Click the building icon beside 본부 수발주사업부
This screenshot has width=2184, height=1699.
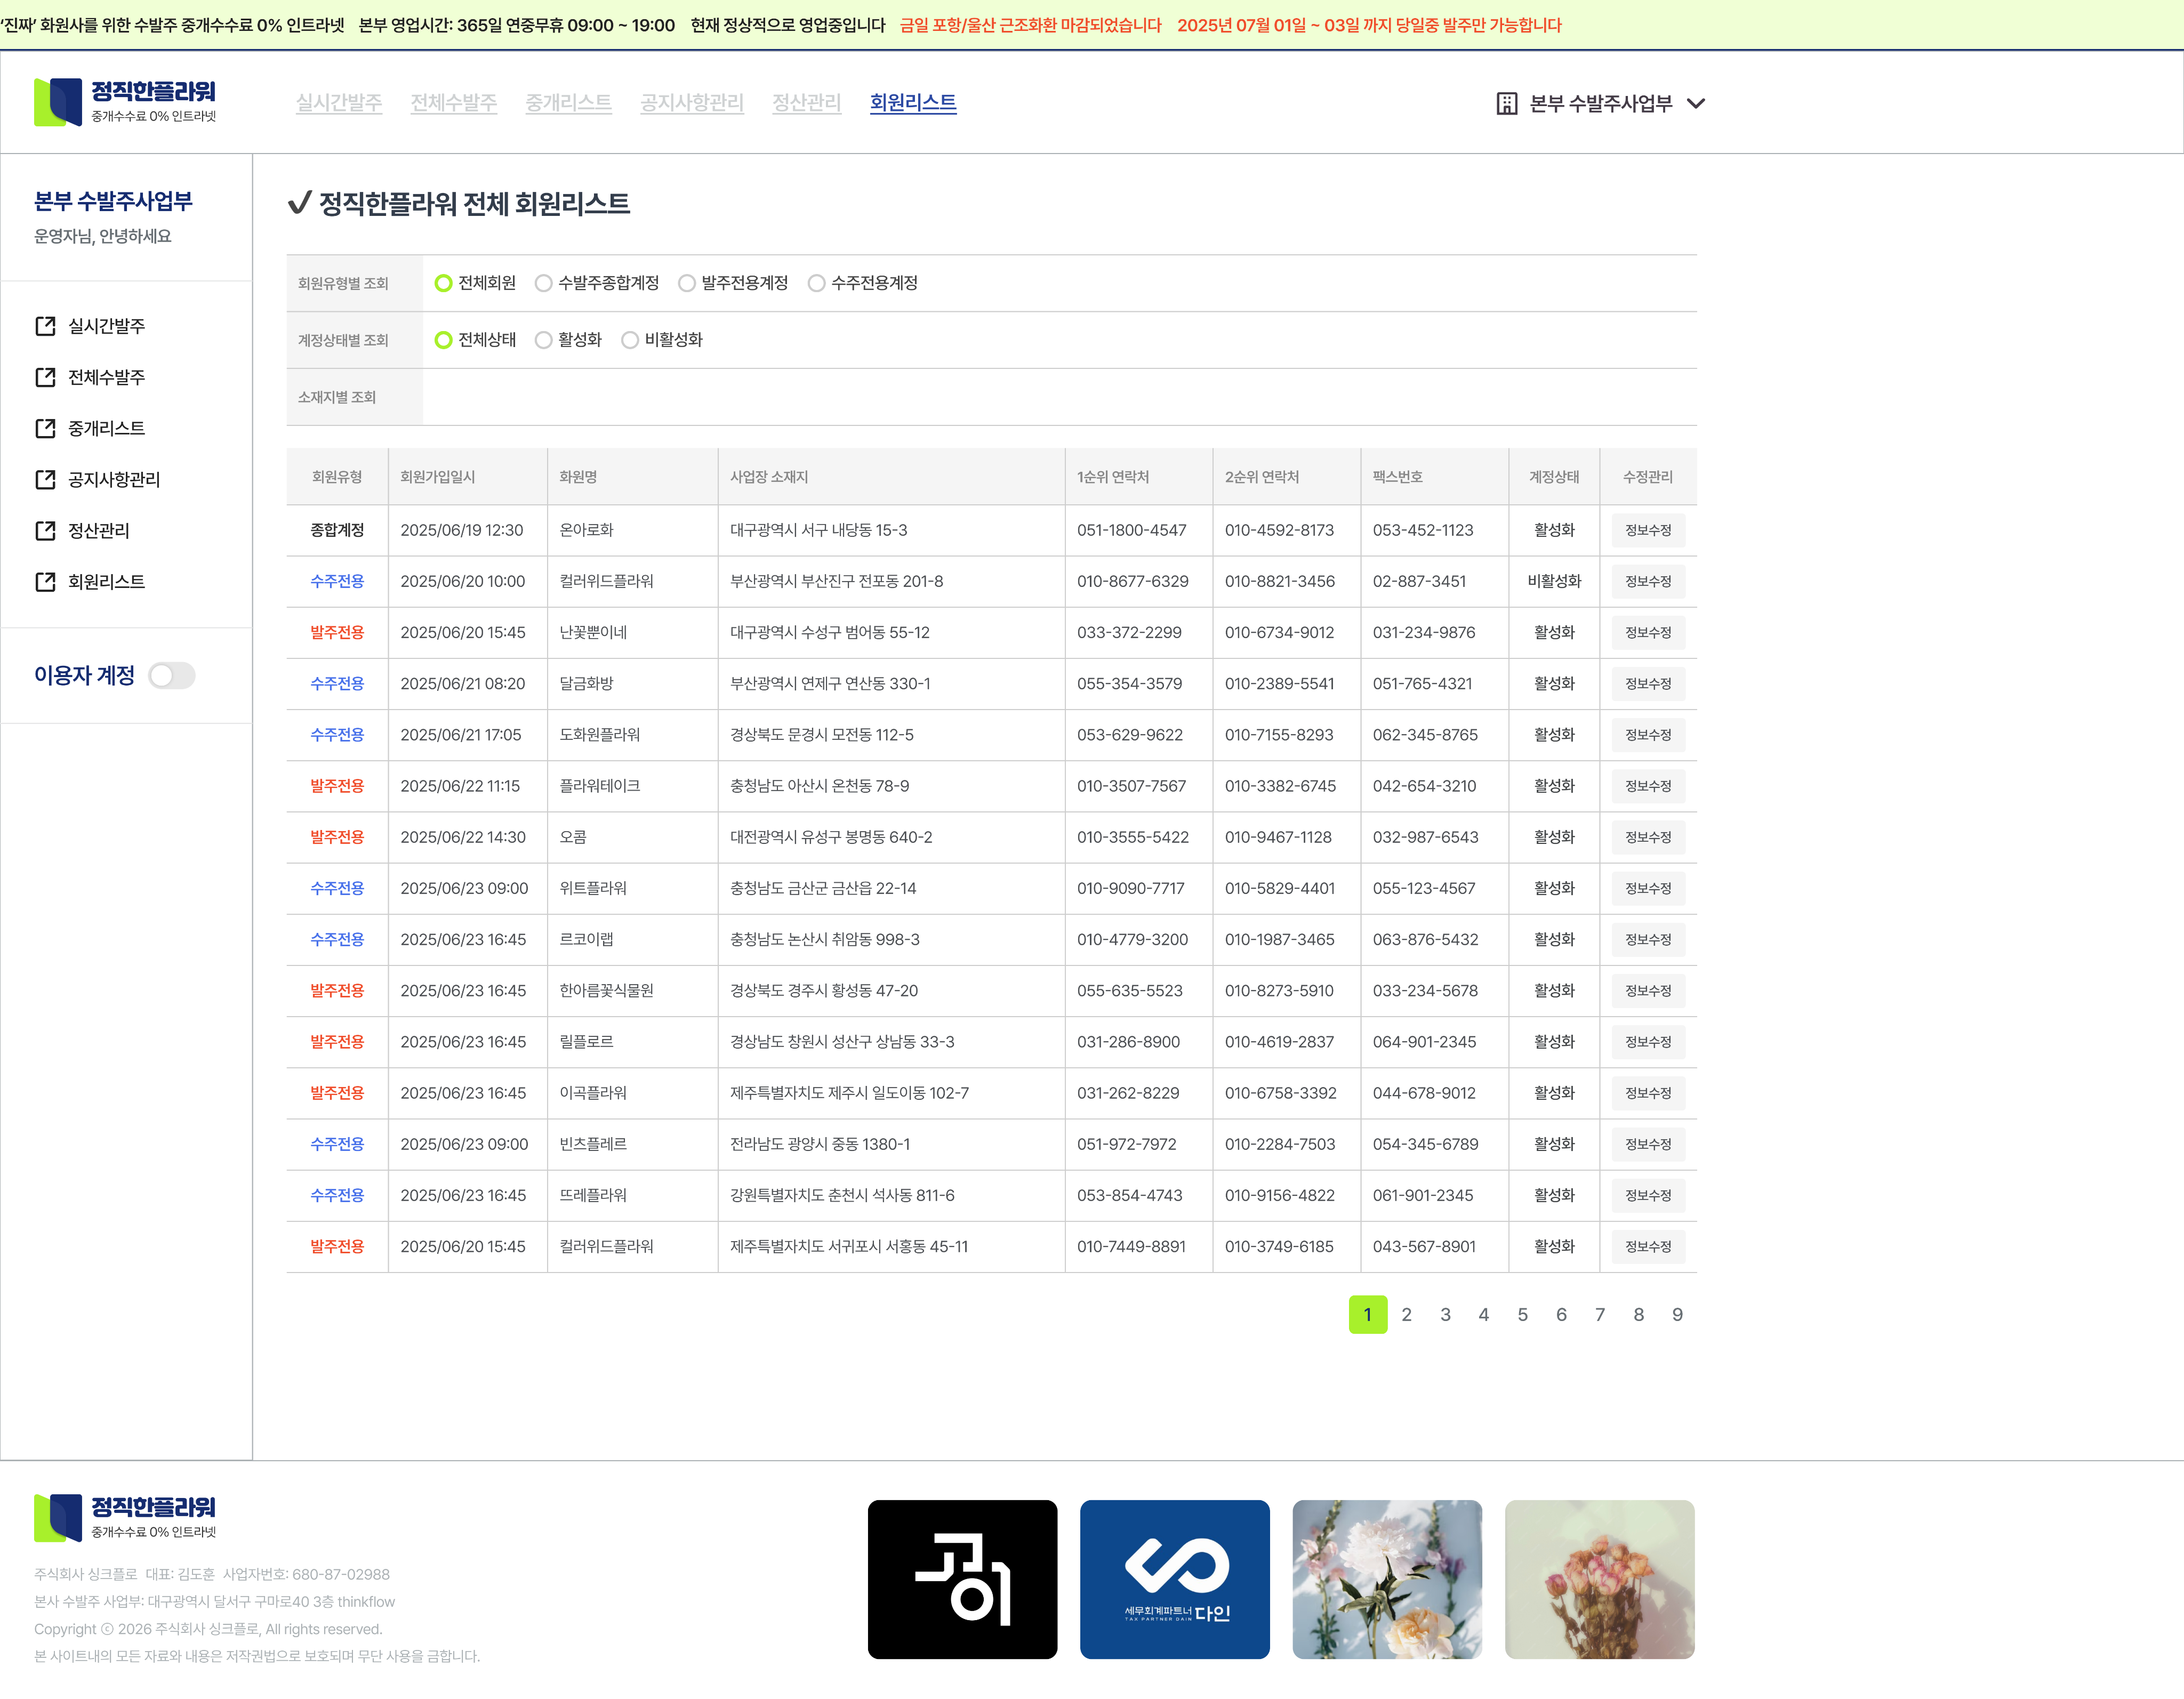pos(1506,103)
